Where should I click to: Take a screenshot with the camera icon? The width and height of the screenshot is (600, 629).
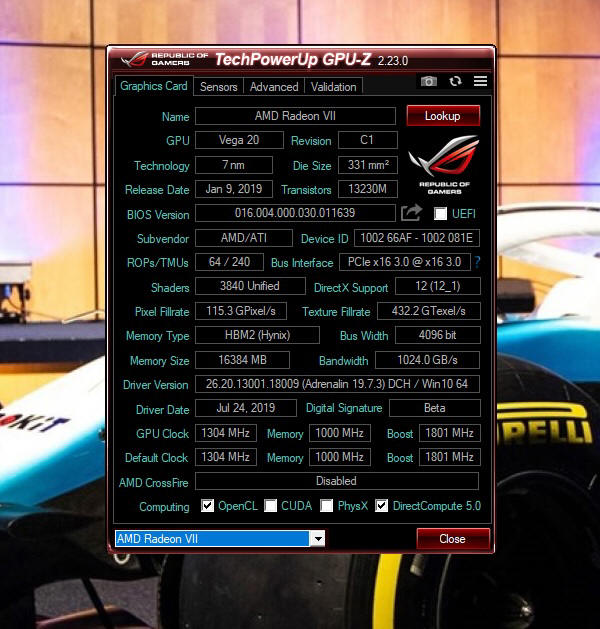tap(428, 81)
